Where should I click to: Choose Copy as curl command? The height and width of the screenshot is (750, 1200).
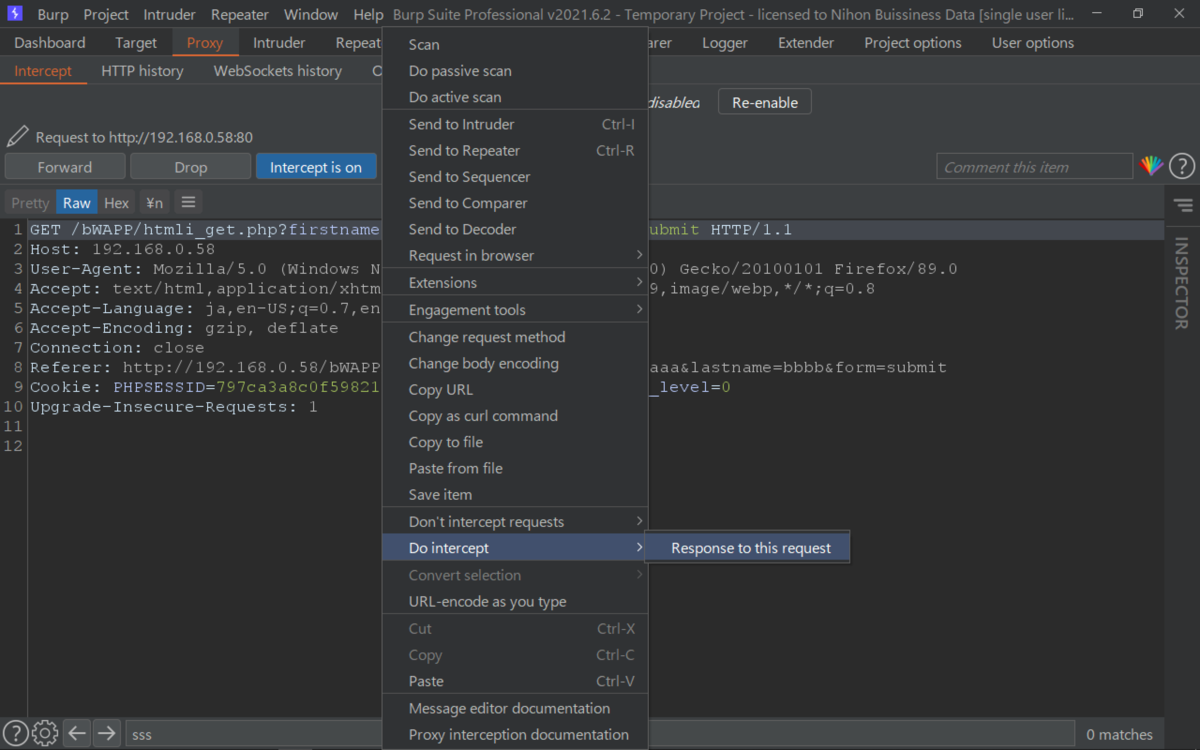pos(515,415)
